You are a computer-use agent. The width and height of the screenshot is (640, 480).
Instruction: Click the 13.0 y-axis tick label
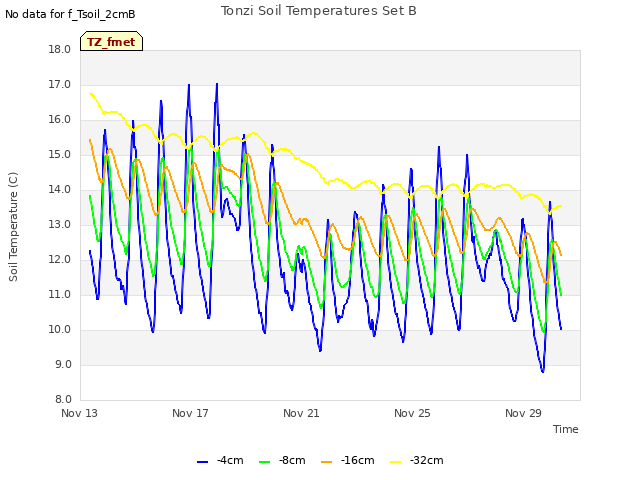(x=60, y=225)
